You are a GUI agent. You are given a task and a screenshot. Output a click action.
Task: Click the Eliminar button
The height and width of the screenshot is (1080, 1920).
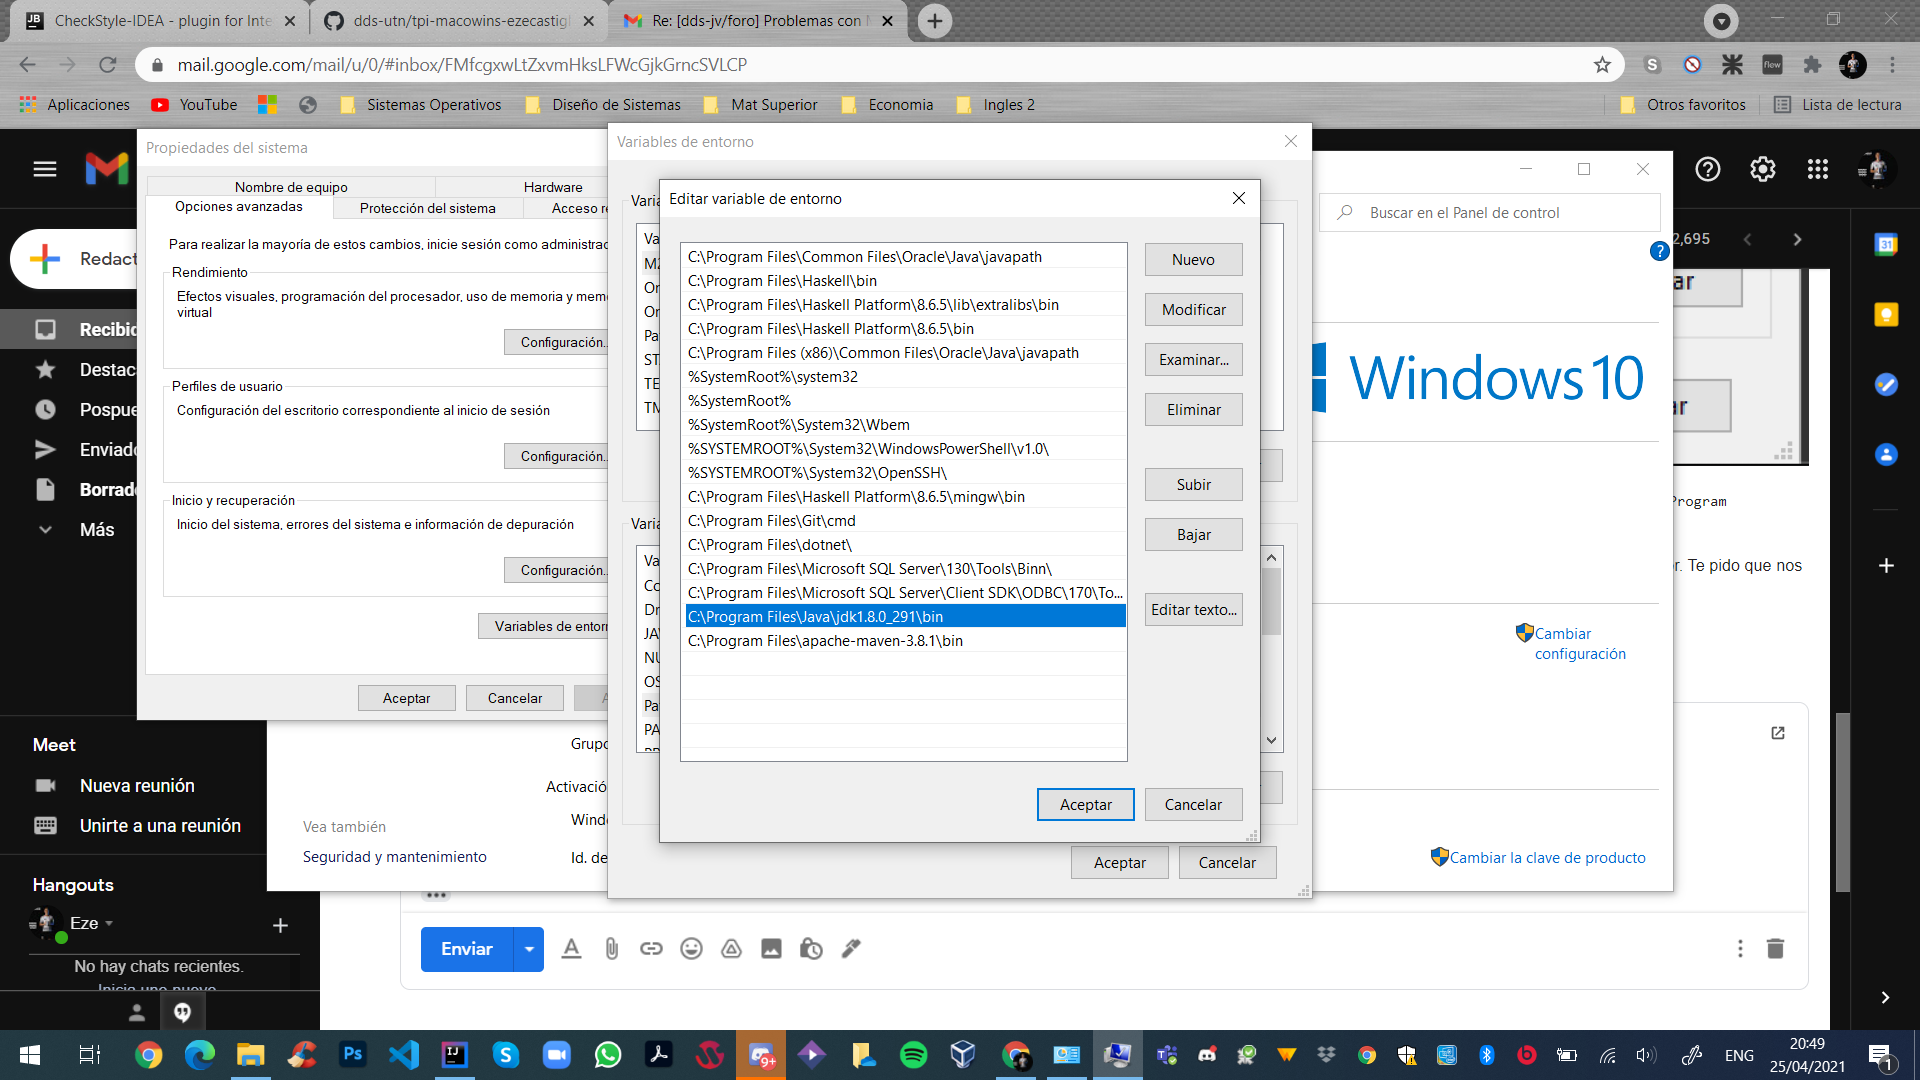[x=1193, y=410]
